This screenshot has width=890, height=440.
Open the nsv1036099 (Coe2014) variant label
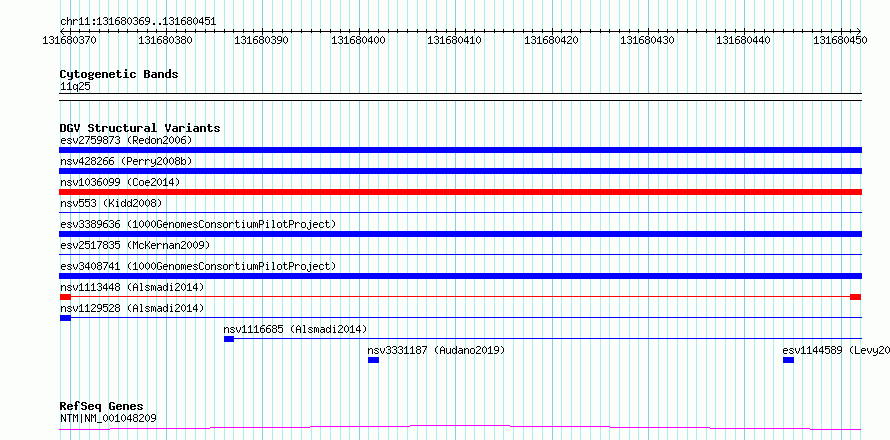tap(120, 182)
